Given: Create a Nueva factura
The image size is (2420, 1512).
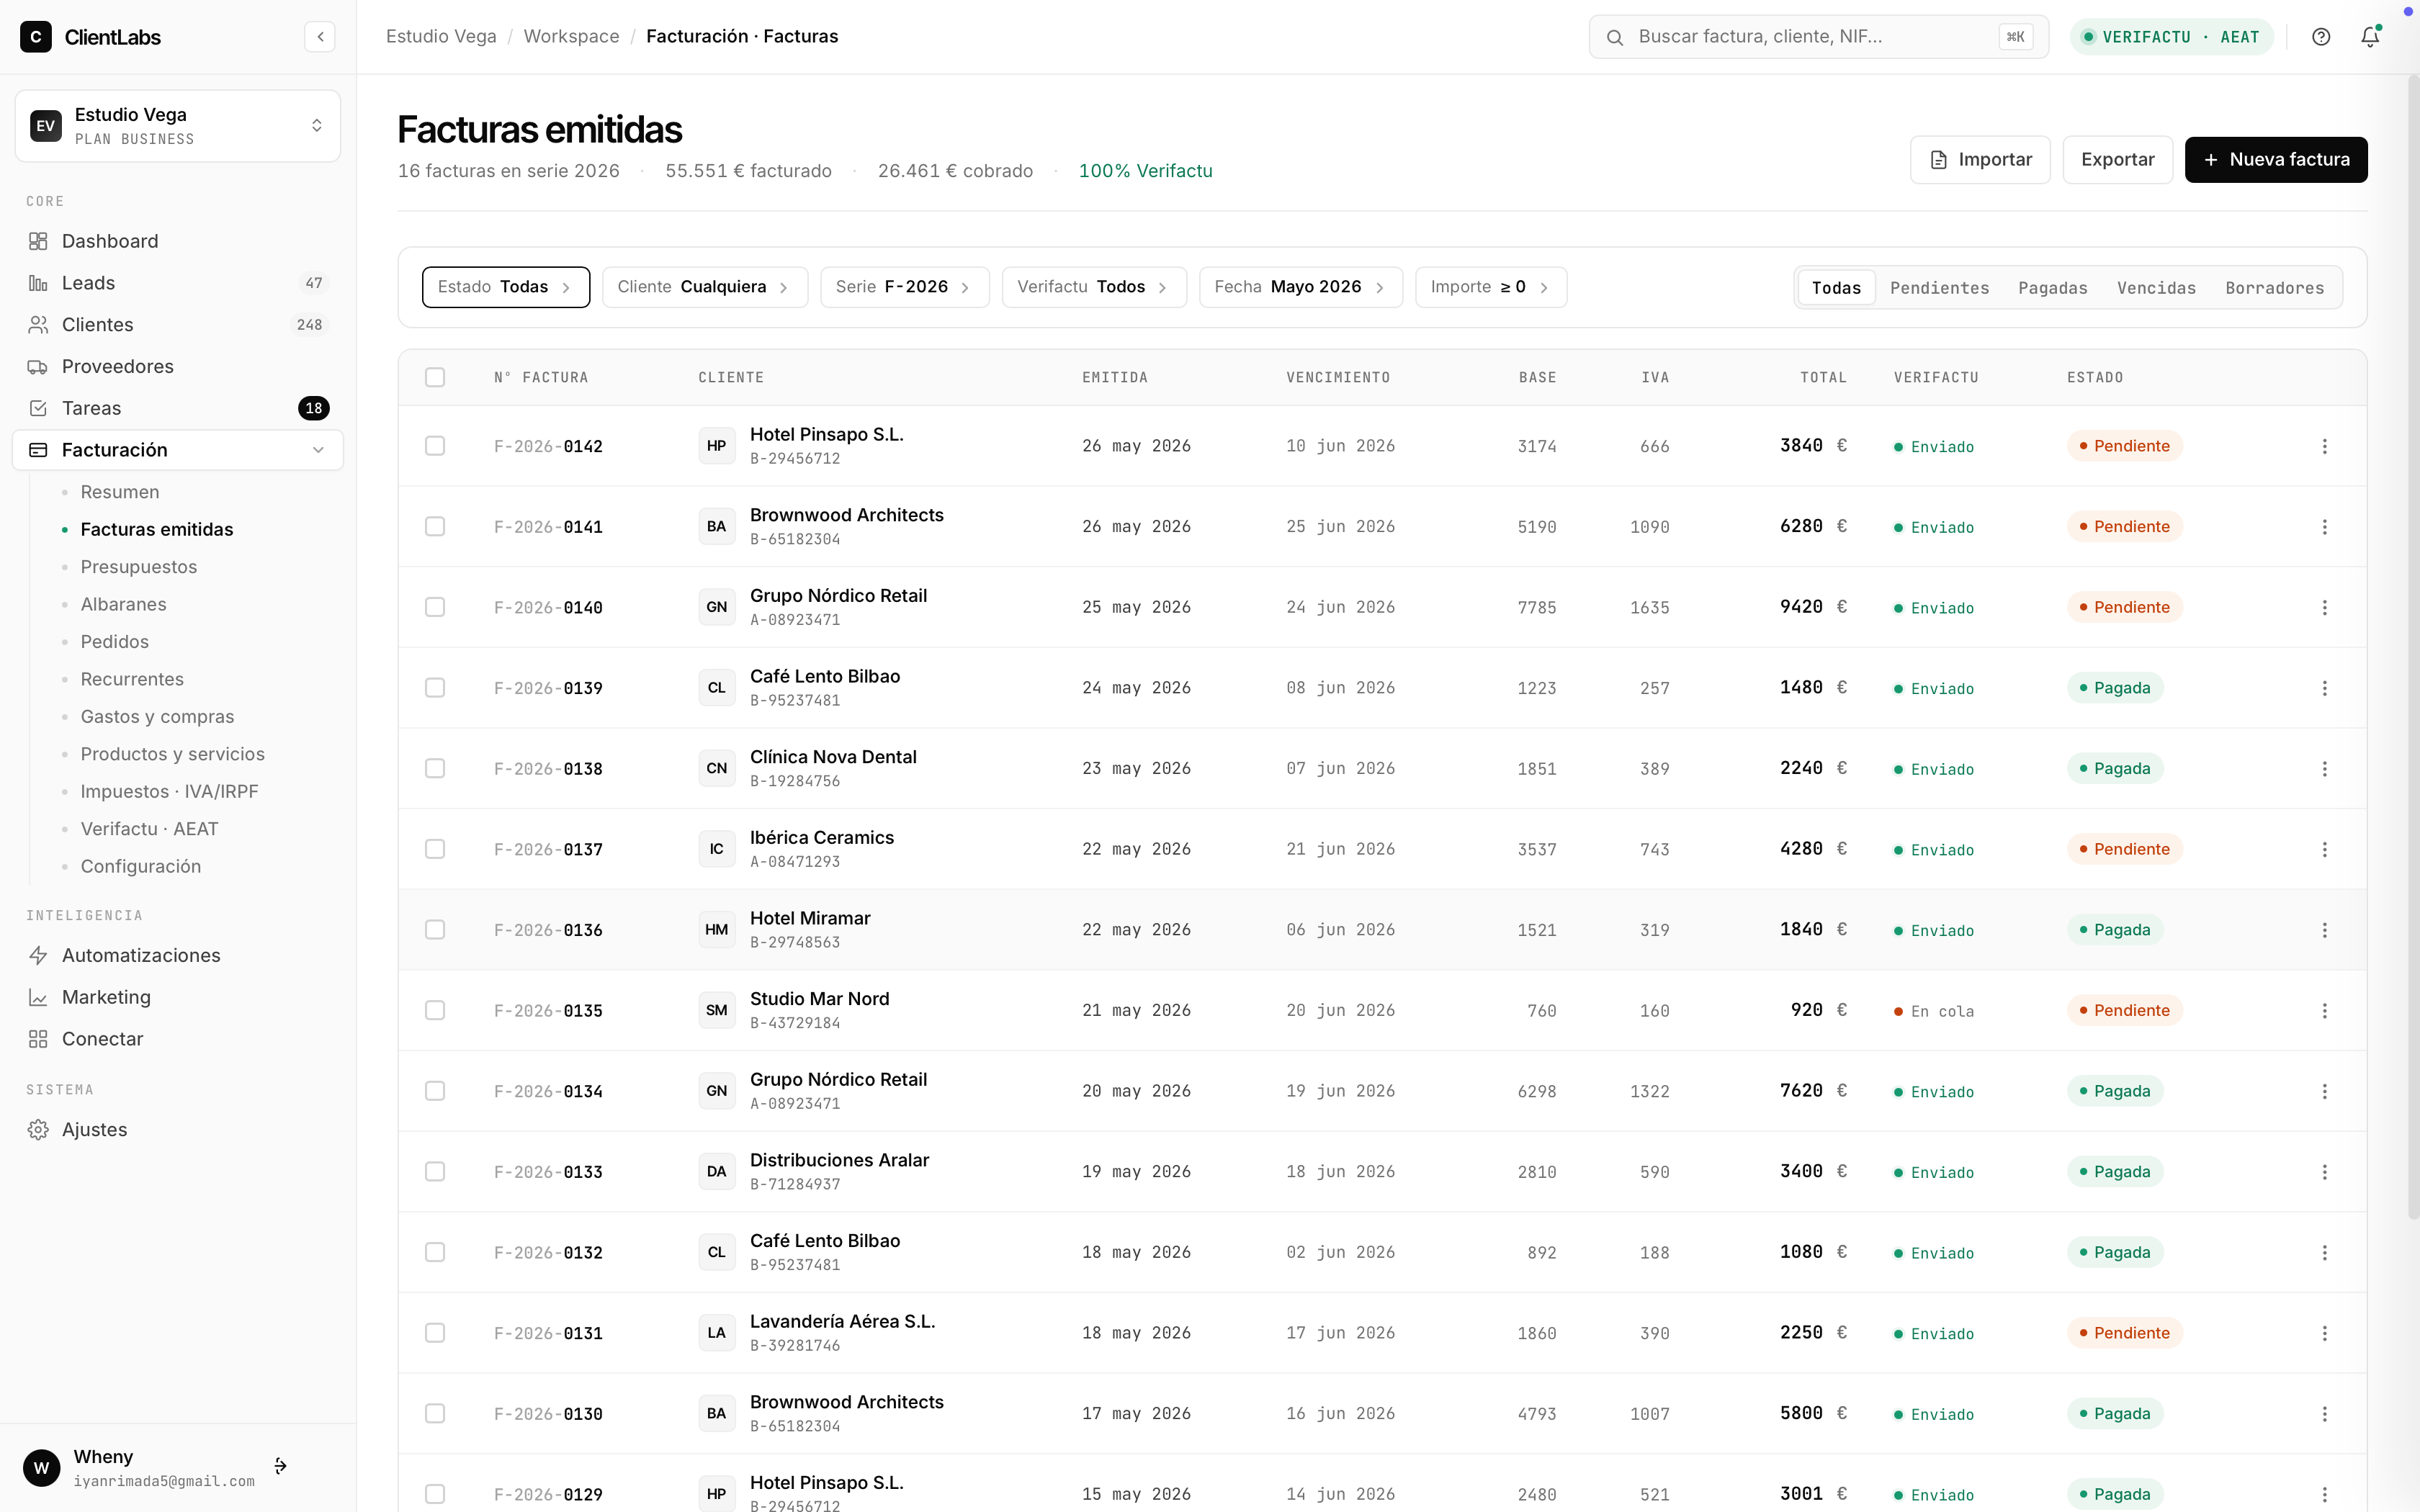Looking at the screenshot, I should point(2276,160).
